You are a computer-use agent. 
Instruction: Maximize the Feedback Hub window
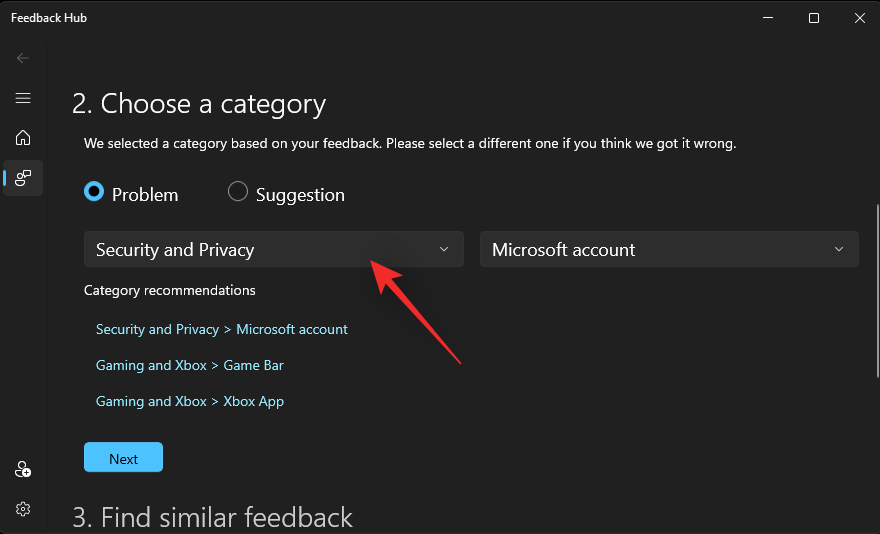813,18
